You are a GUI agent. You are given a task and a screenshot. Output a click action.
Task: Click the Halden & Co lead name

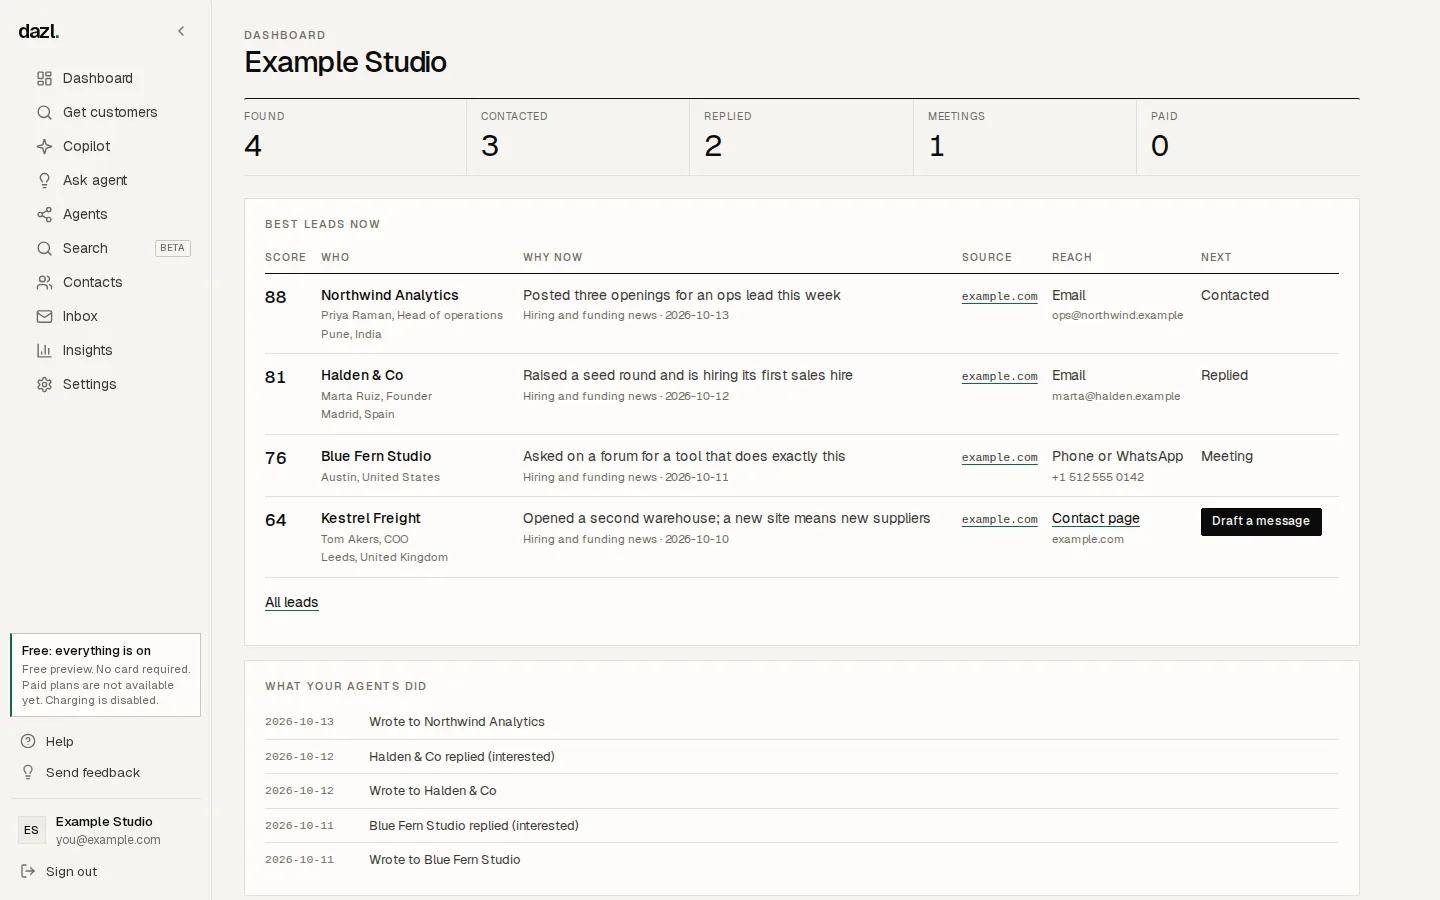click(x=362, y=375)
